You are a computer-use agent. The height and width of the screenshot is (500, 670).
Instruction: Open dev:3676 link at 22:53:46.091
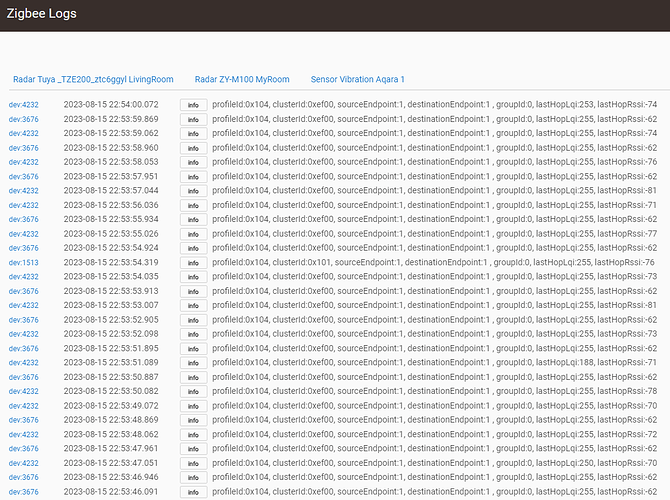[24, 492]
